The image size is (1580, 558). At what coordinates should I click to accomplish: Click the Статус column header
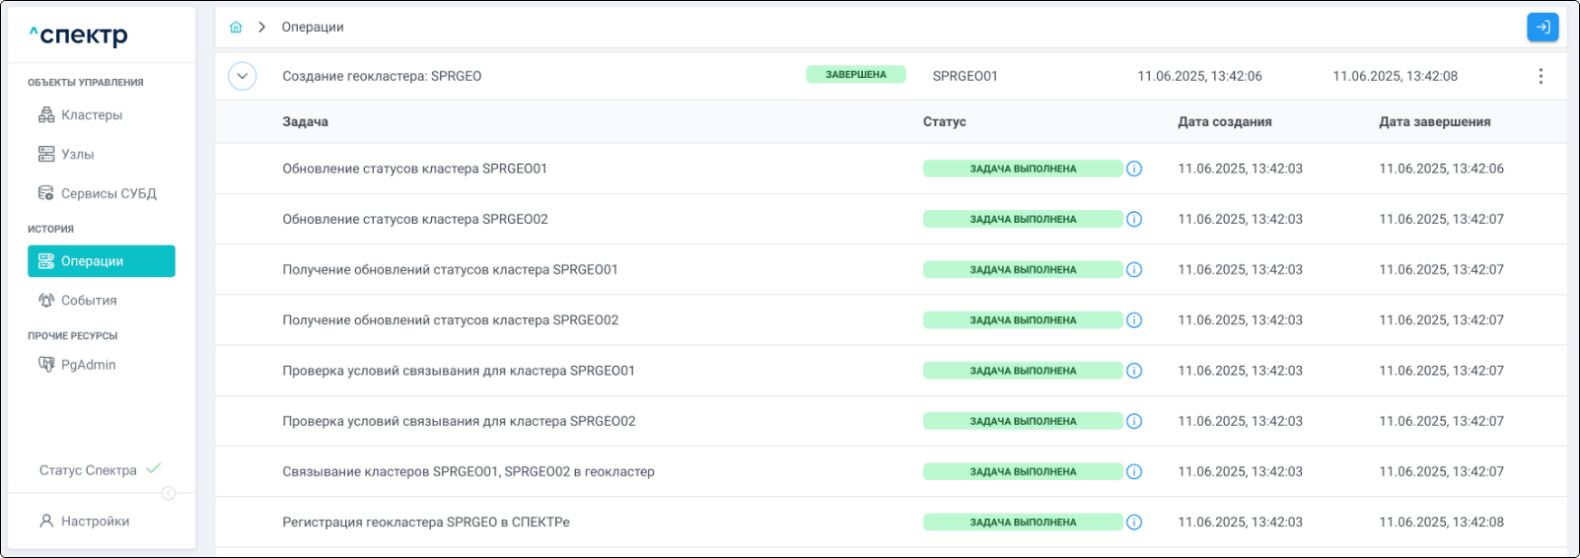coord(944,122)
